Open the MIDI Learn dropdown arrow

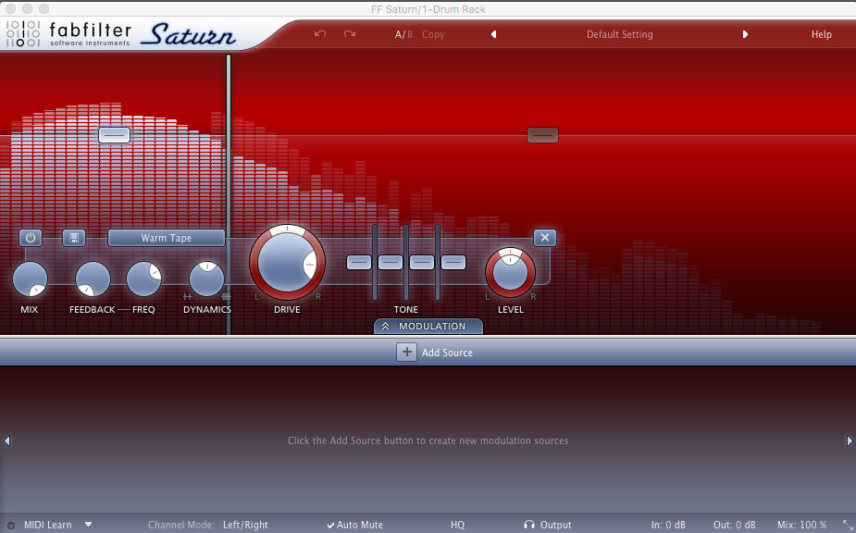coord(88,524)
